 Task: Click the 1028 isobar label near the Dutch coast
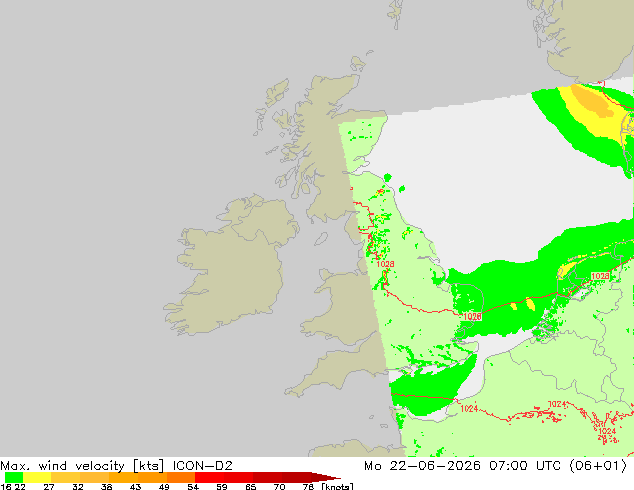point(600,276)
